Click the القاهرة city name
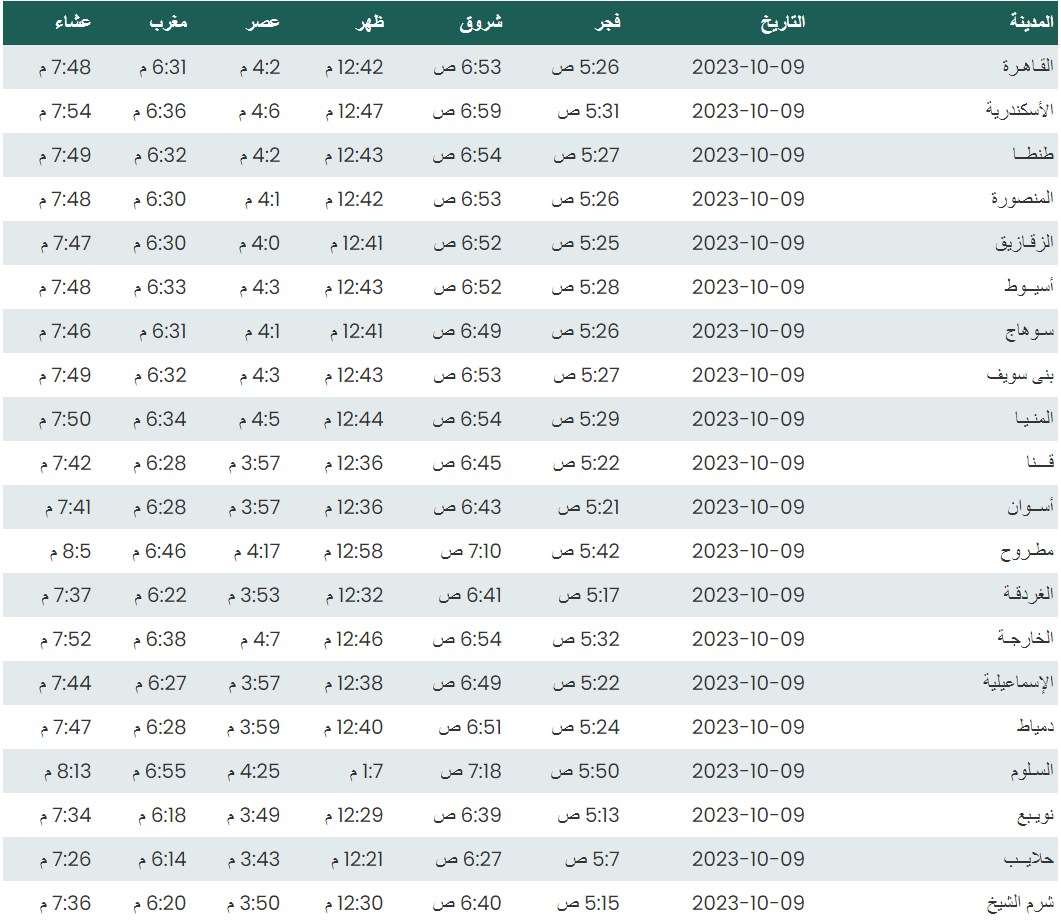The image size is (1061, 924). click(x=1029, y=67)
